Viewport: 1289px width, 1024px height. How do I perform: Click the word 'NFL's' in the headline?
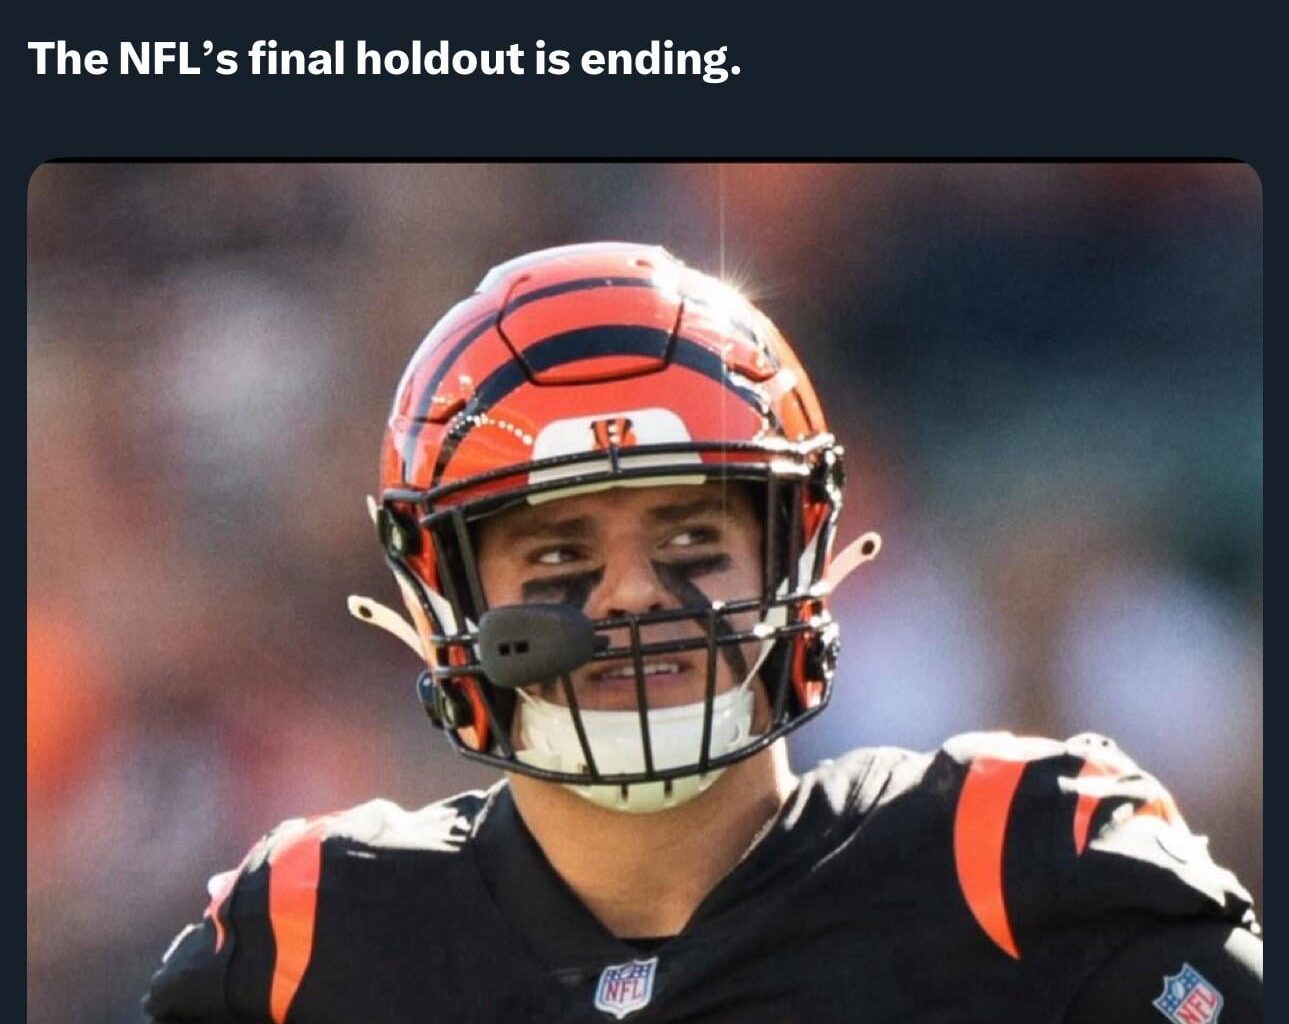coord(178,58)
